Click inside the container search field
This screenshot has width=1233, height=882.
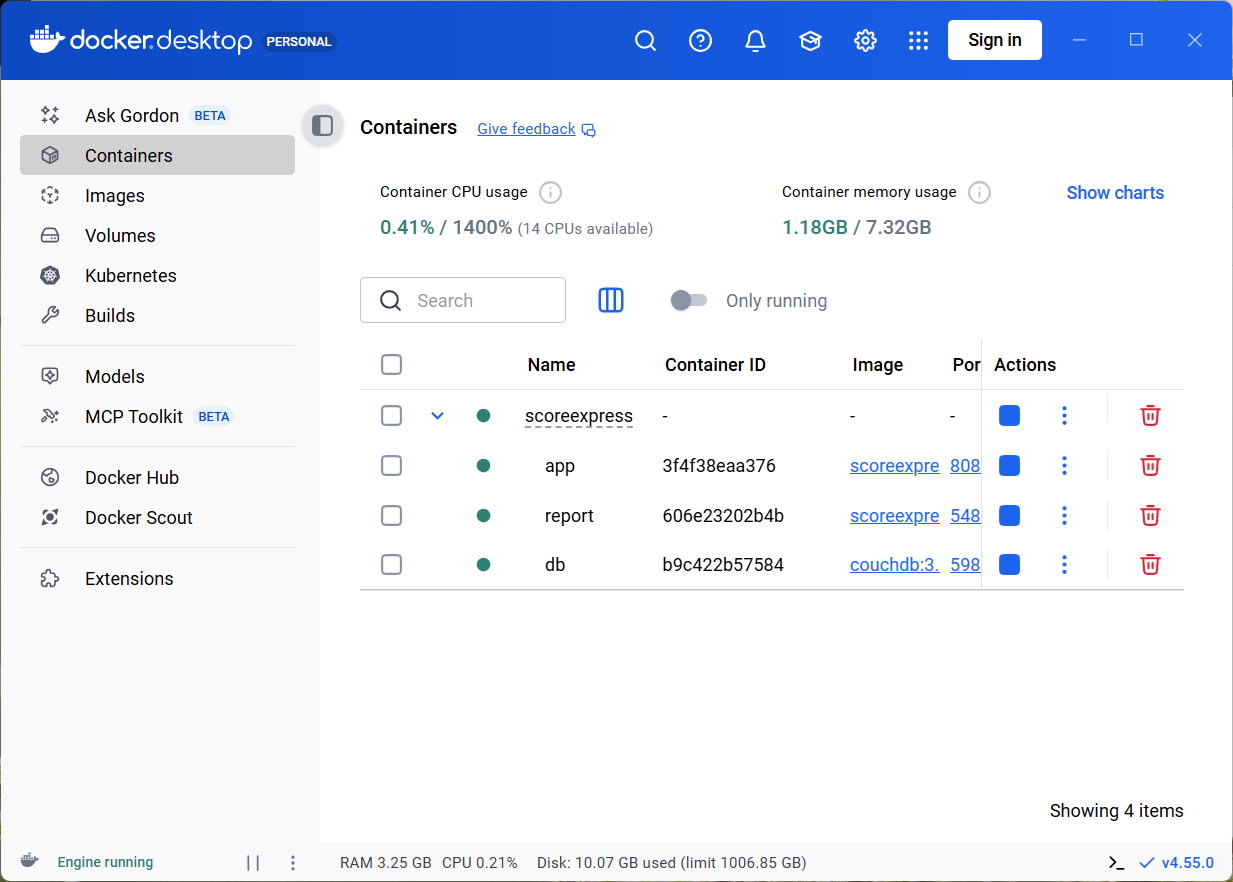click(470, 300)
